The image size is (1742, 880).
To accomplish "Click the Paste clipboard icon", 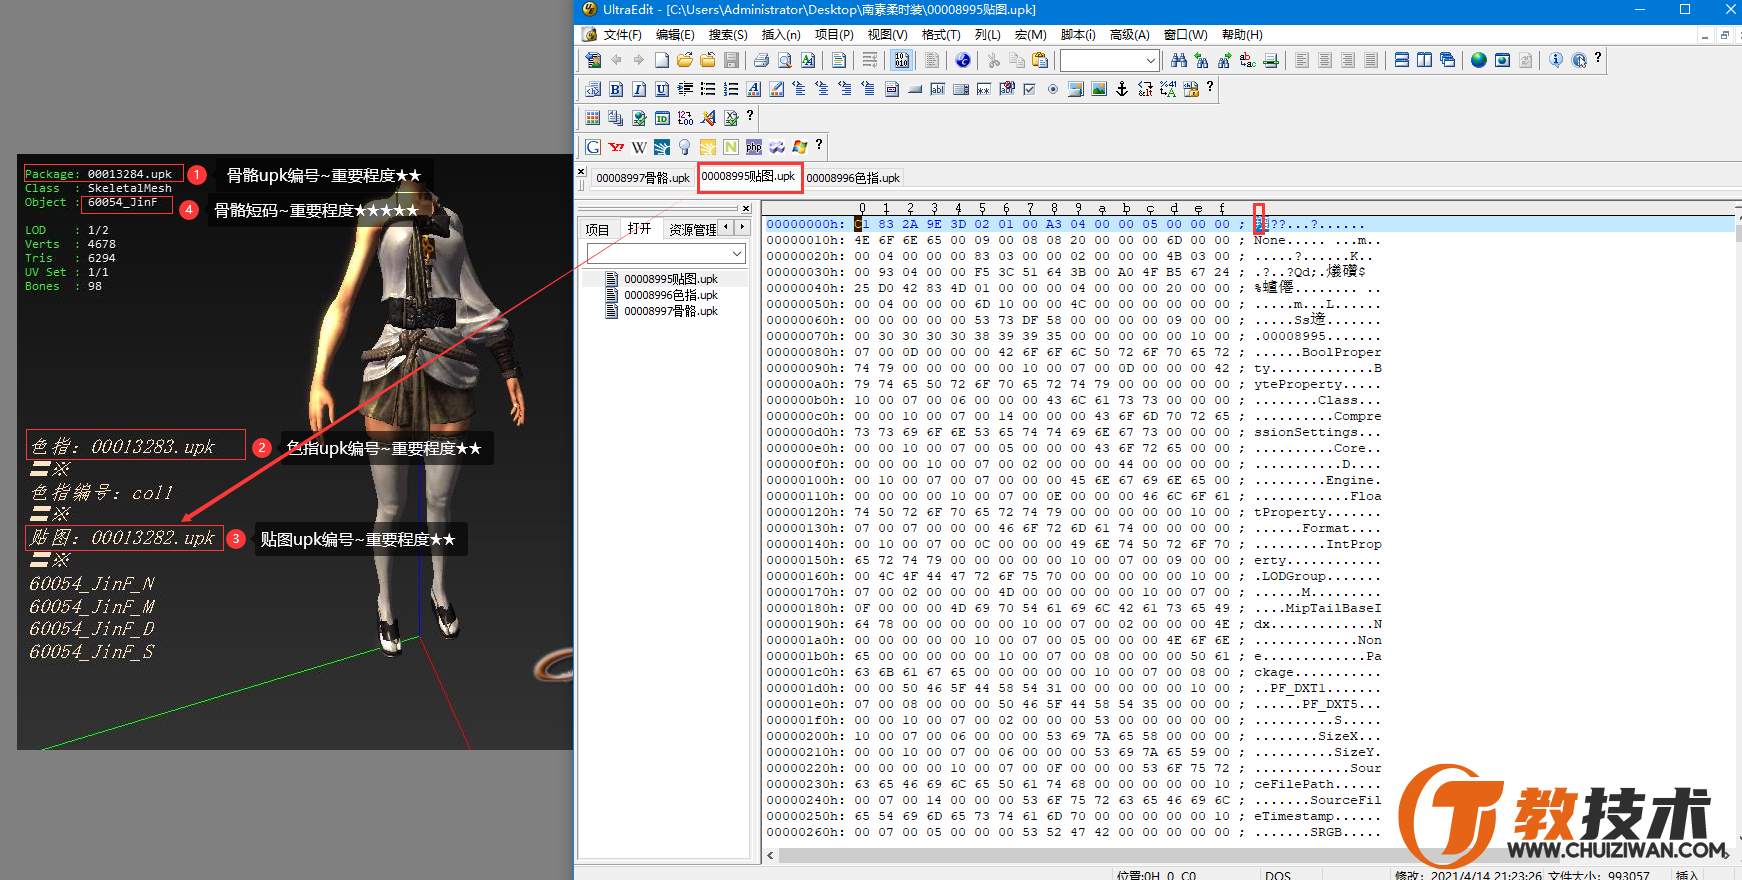I will click(x=1040, y=61).
